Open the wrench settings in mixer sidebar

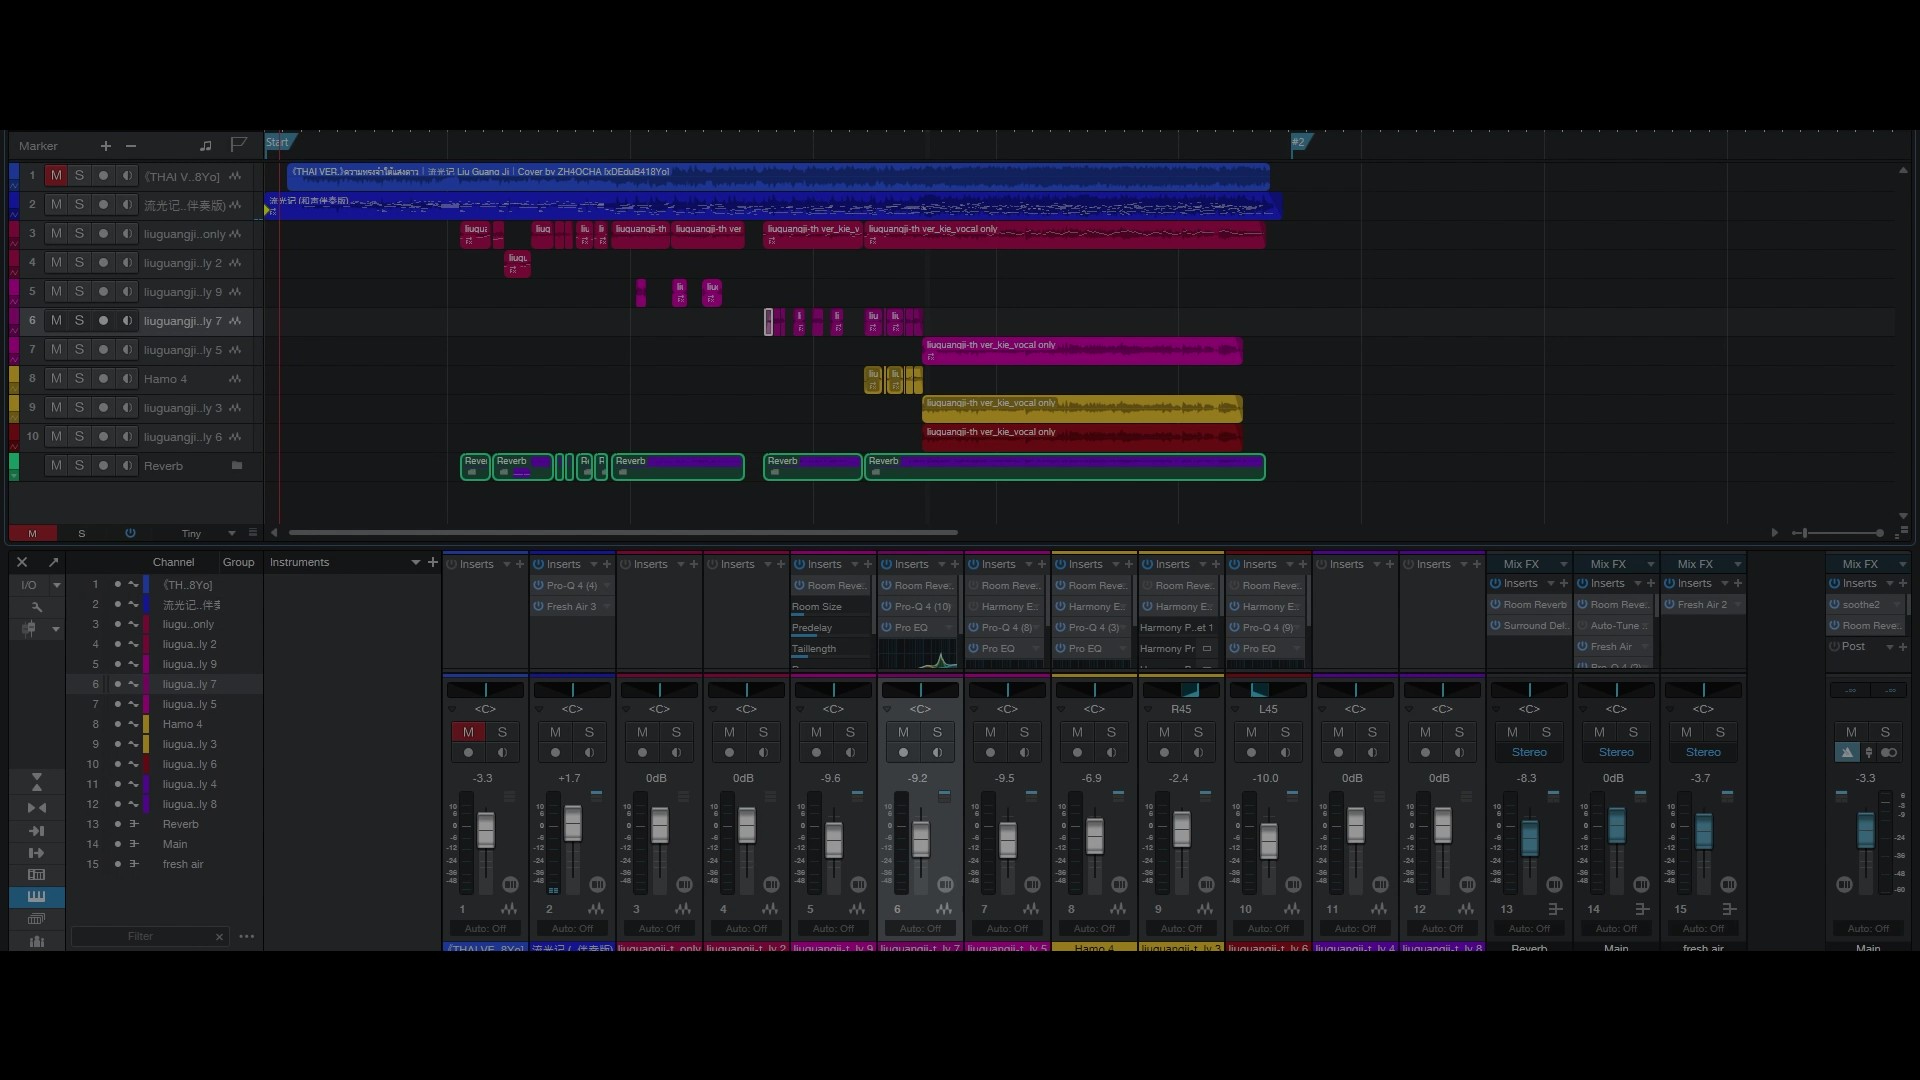tap(37, 607)
